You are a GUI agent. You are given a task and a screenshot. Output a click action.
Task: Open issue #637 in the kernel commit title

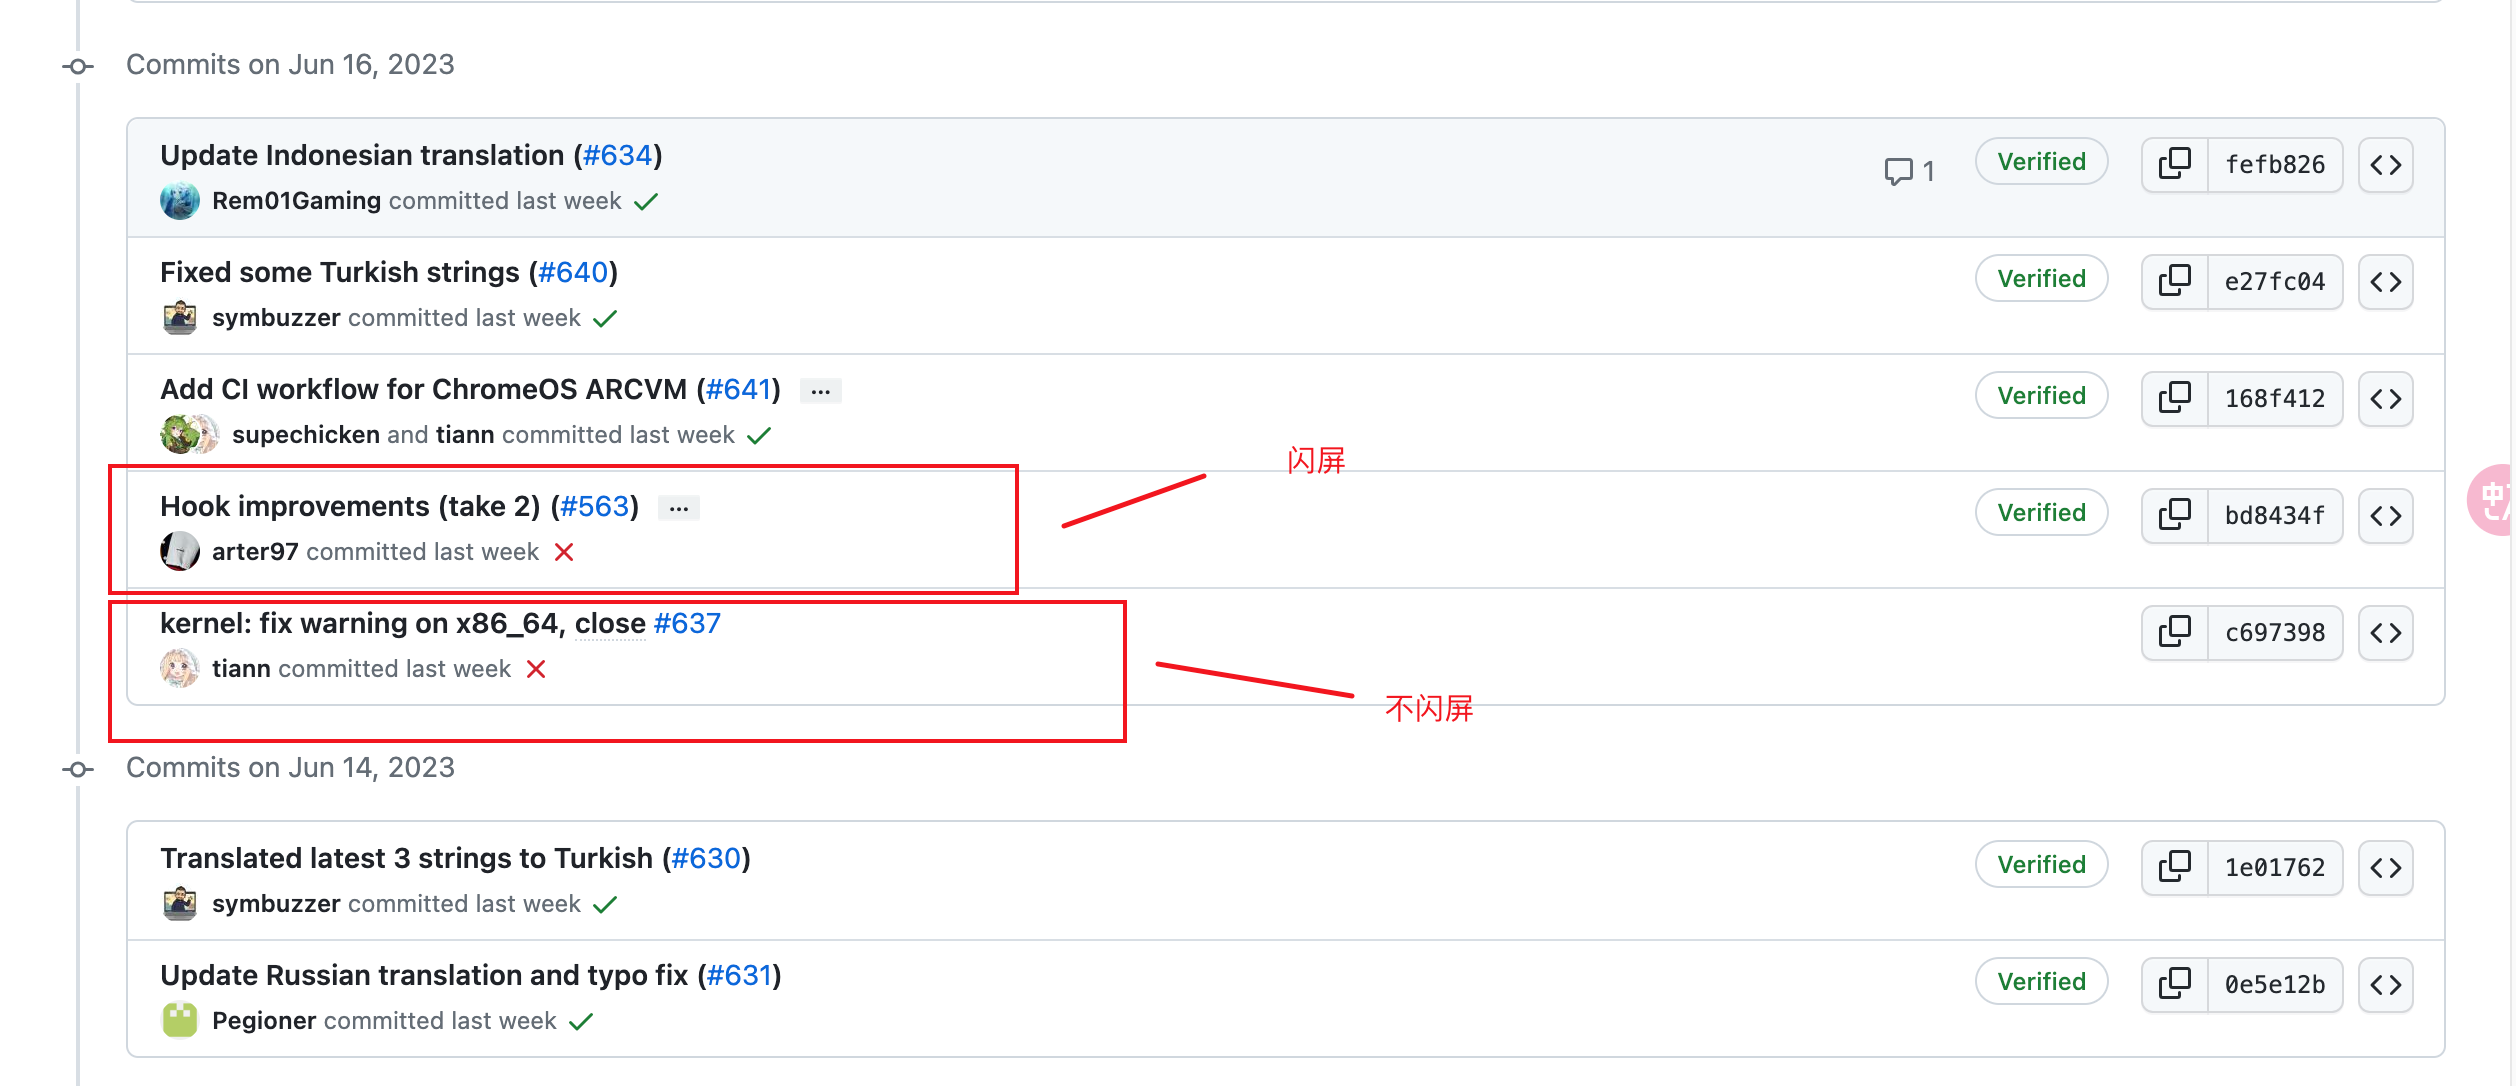tap(687, 623)
